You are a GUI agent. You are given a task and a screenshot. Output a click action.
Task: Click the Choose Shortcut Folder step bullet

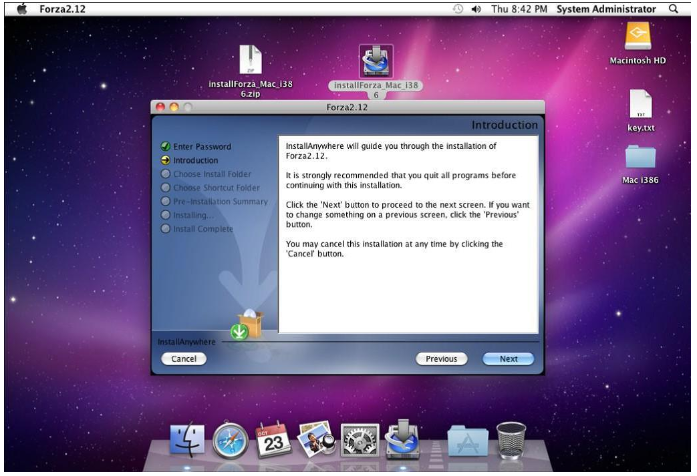pyautogui.click(x=165, y=188)
